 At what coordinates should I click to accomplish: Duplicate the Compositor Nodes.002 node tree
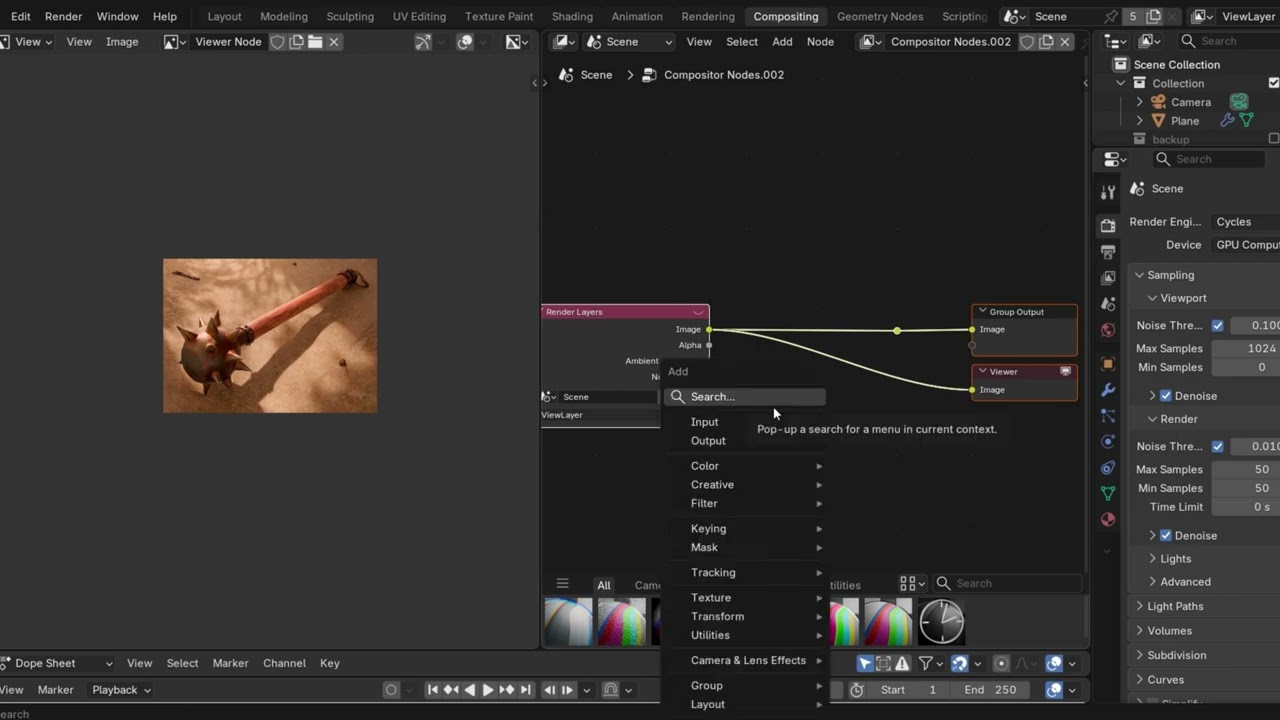(1046, 42)
